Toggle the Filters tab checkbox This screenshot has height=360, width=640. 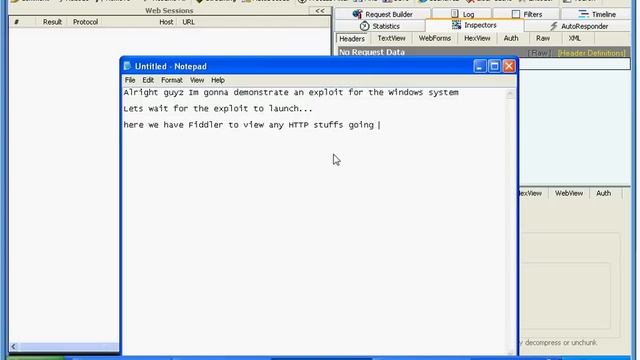(x=516, y=14)
